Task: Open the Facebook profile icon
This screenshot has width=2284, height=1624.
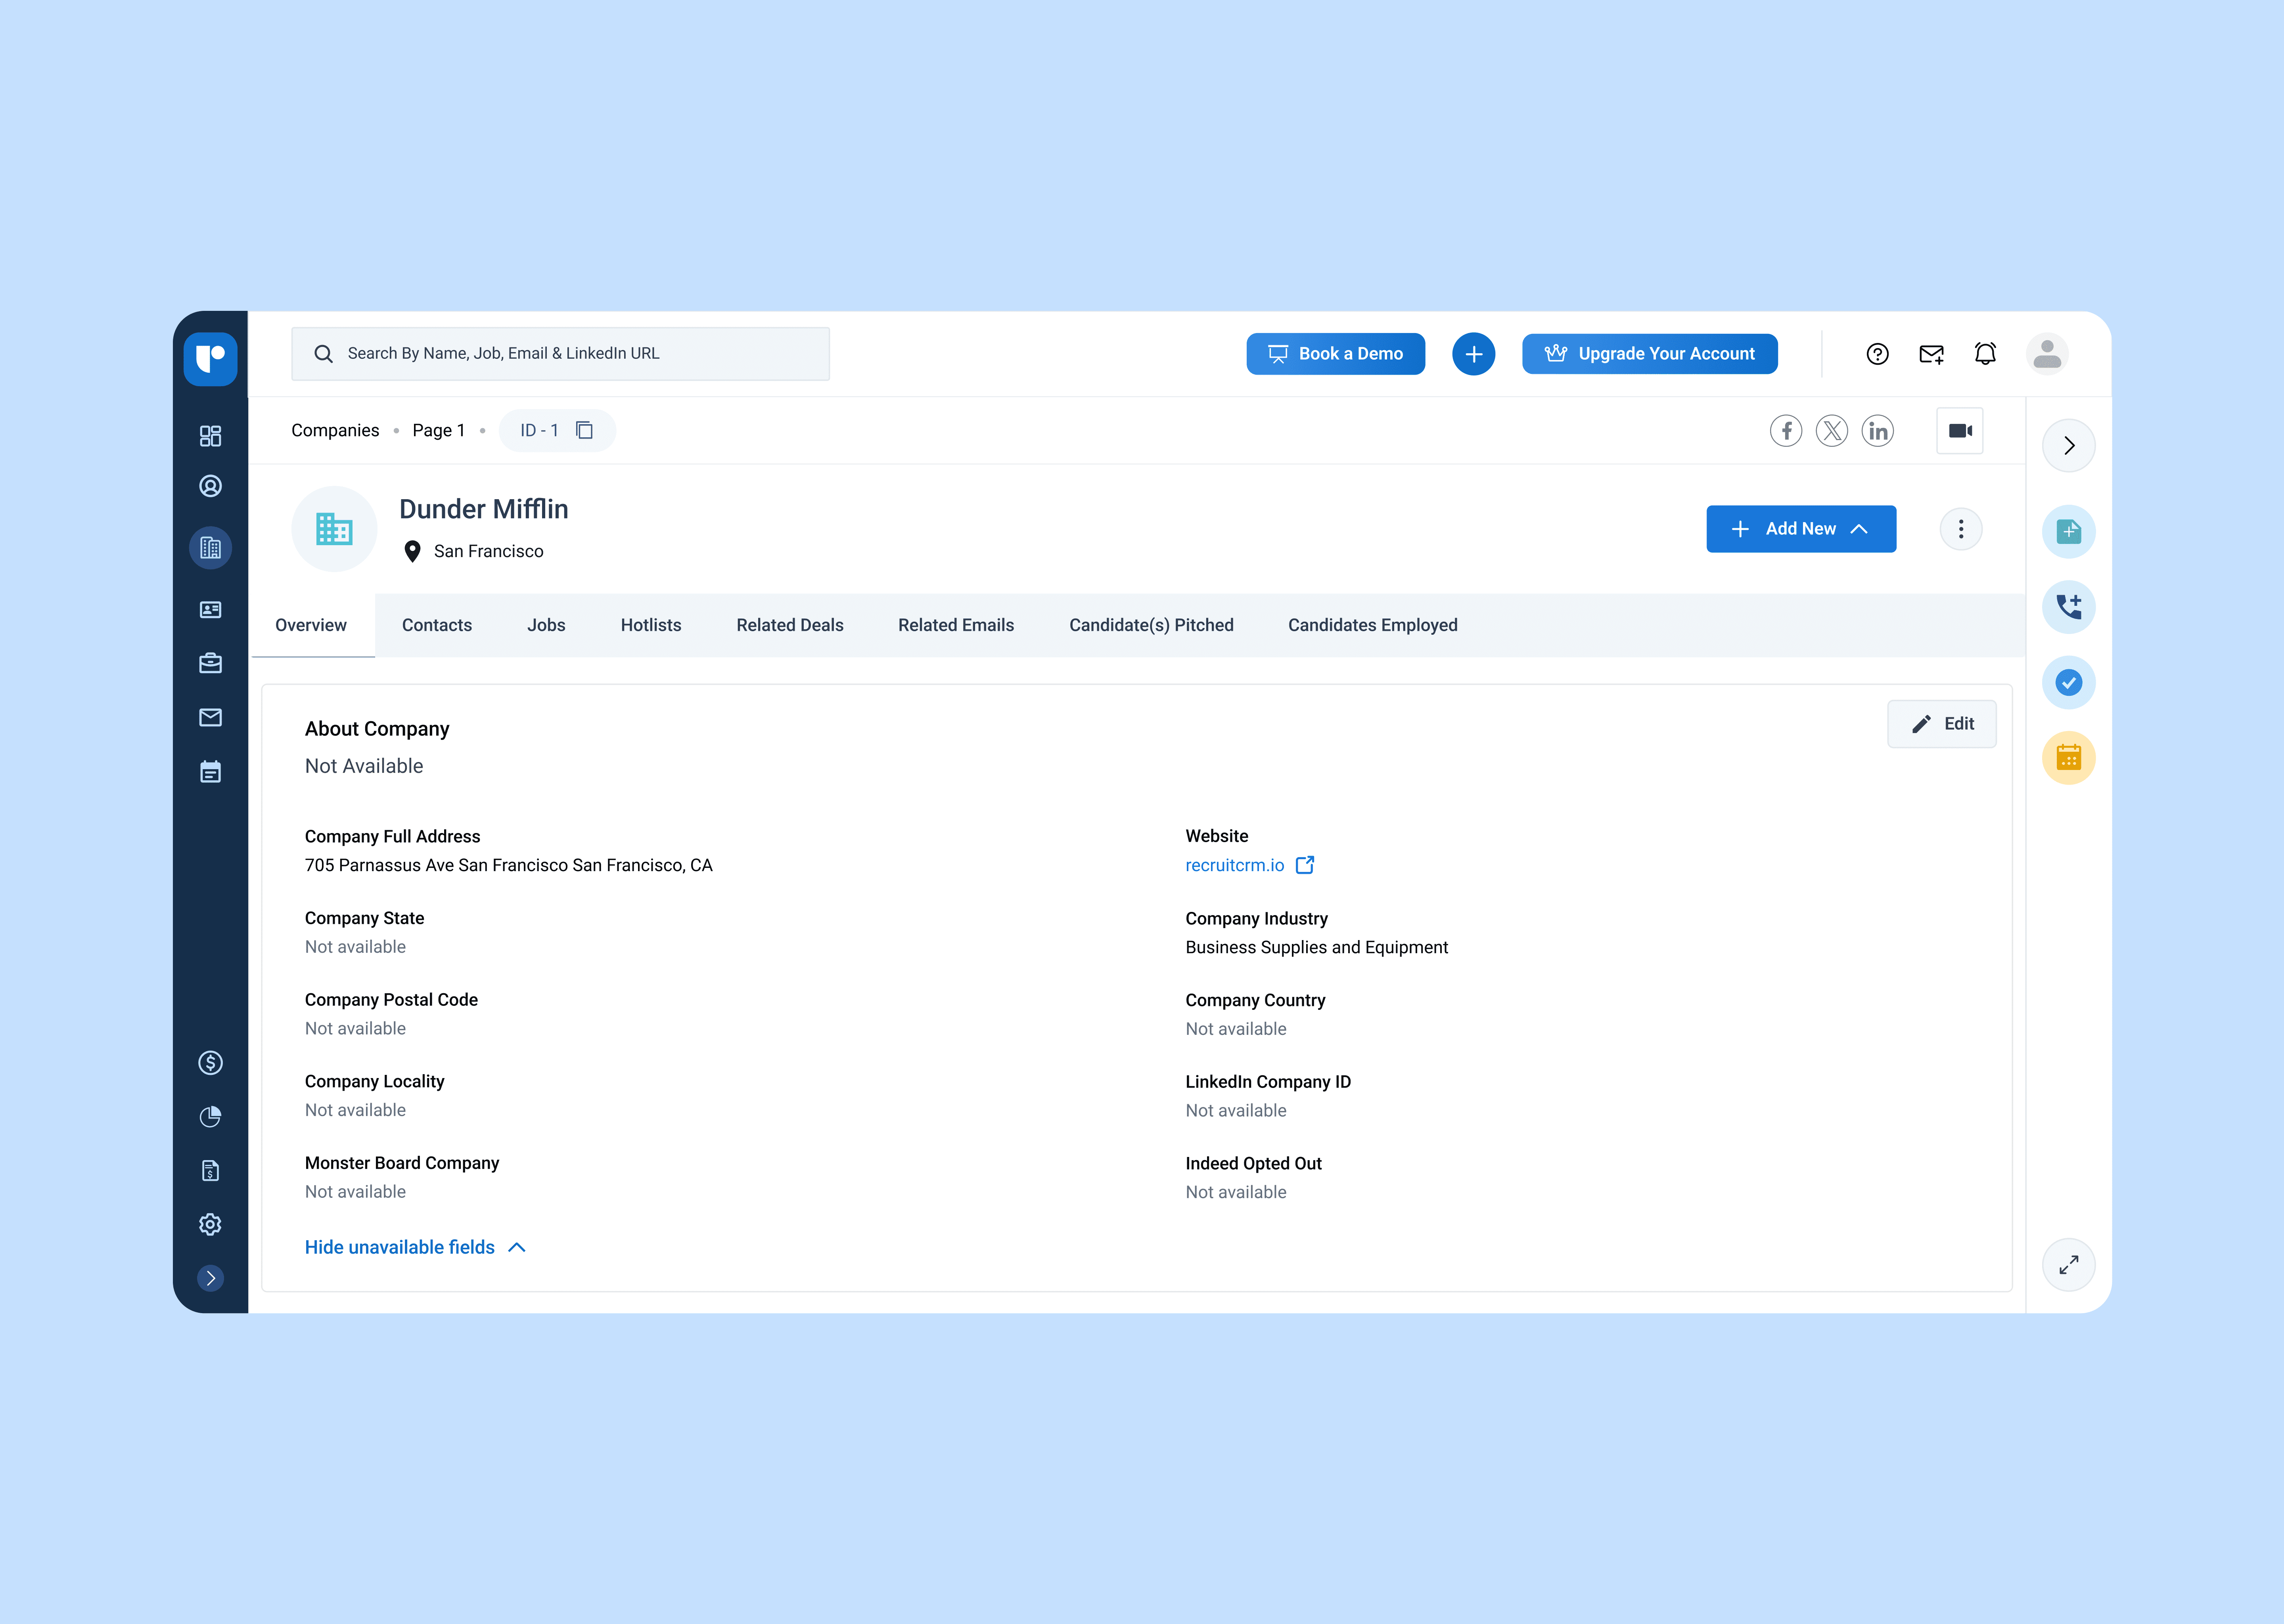Action: pos(1785,431)
